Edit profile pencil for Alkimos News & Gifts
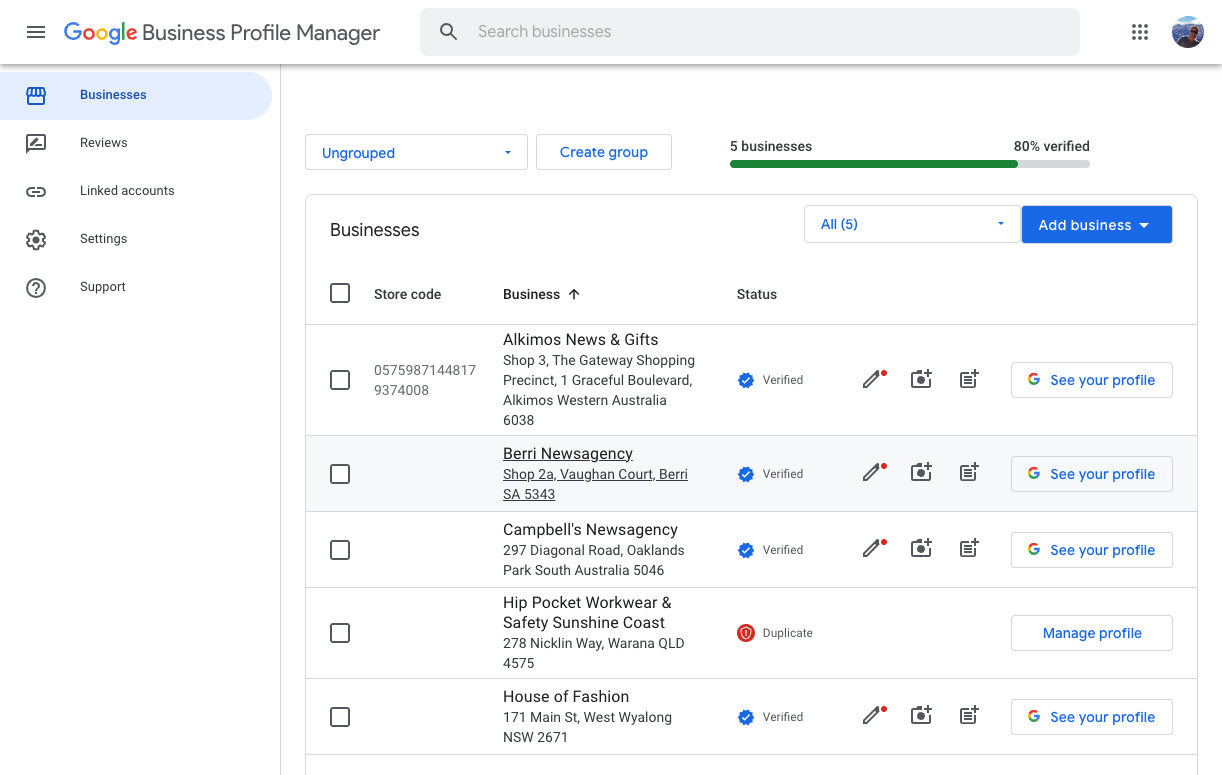Image resolution: width=1222 pixels, height=775 pixels. [874, 380]
